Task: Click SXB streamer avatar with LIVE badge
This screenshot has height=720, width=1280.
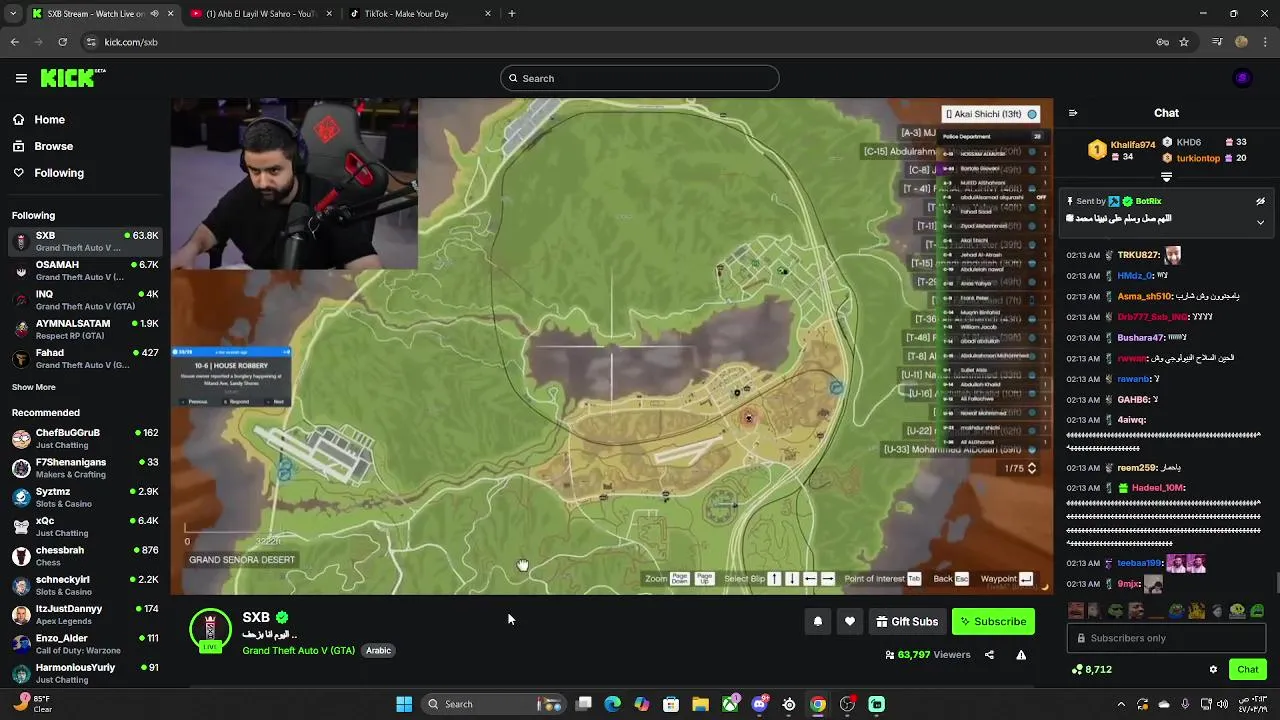Action: click(210, 631)
